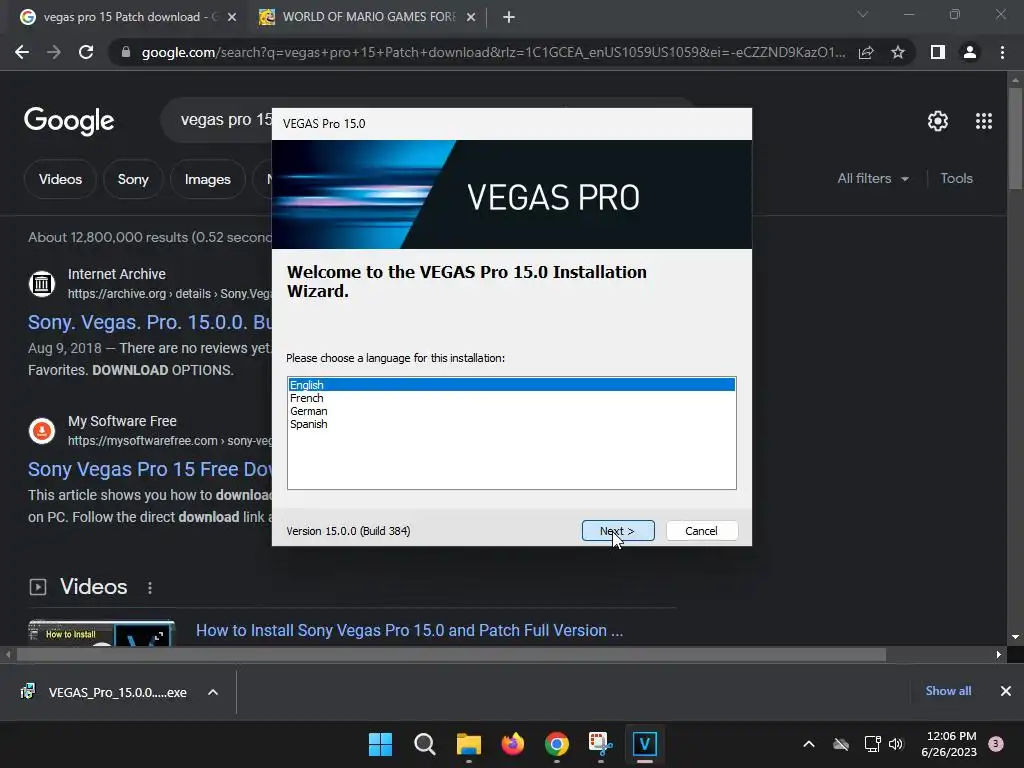Click the How to Install video thumbnail
Screen dimensions: 1024x768
pyautogui.click(x=101, y=633)
